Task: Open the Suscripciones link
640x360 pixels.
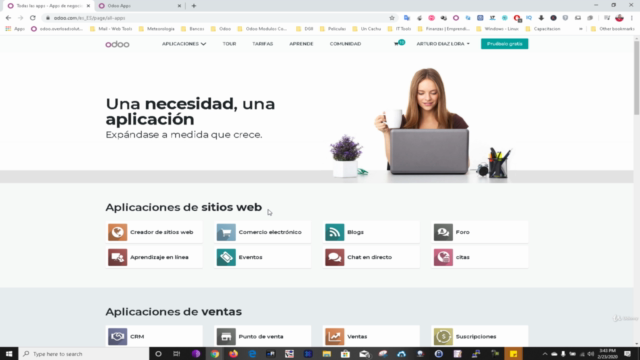Action: [476, 337]
